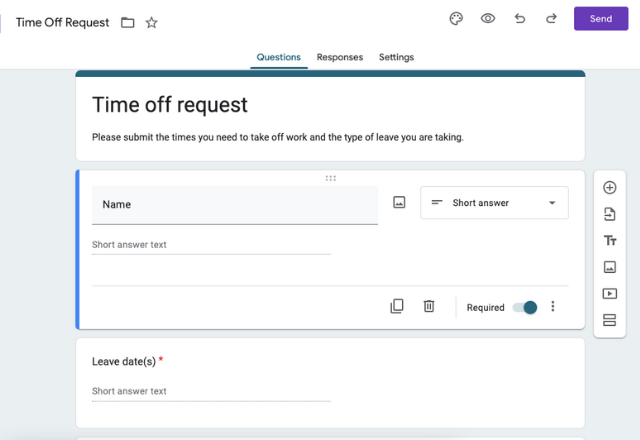Open the customize theme palette
The image size is (640, 440).
(x=456, y=18)
